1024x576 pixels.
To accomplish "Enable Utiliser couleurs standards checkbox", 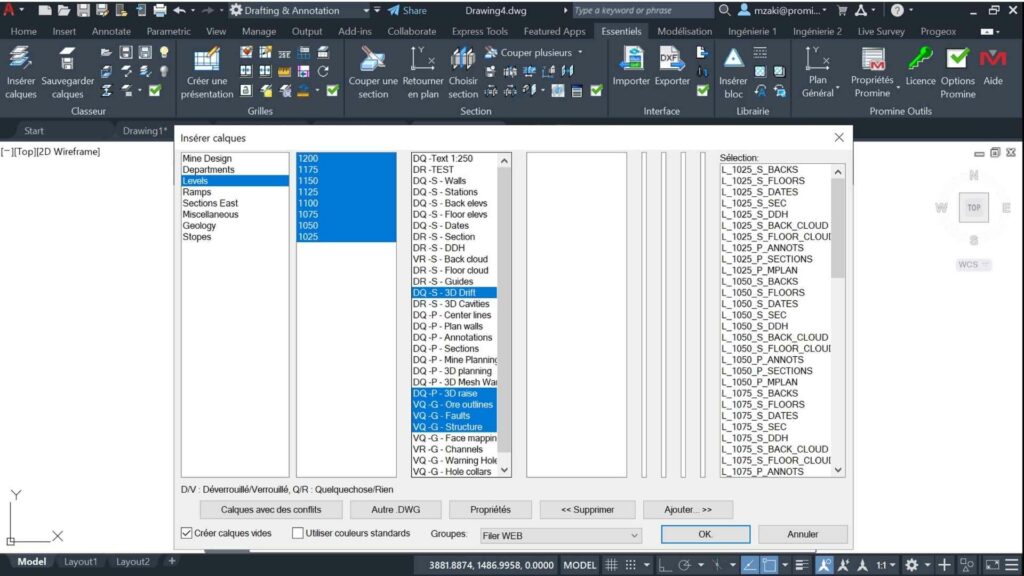I will (298, 533).
